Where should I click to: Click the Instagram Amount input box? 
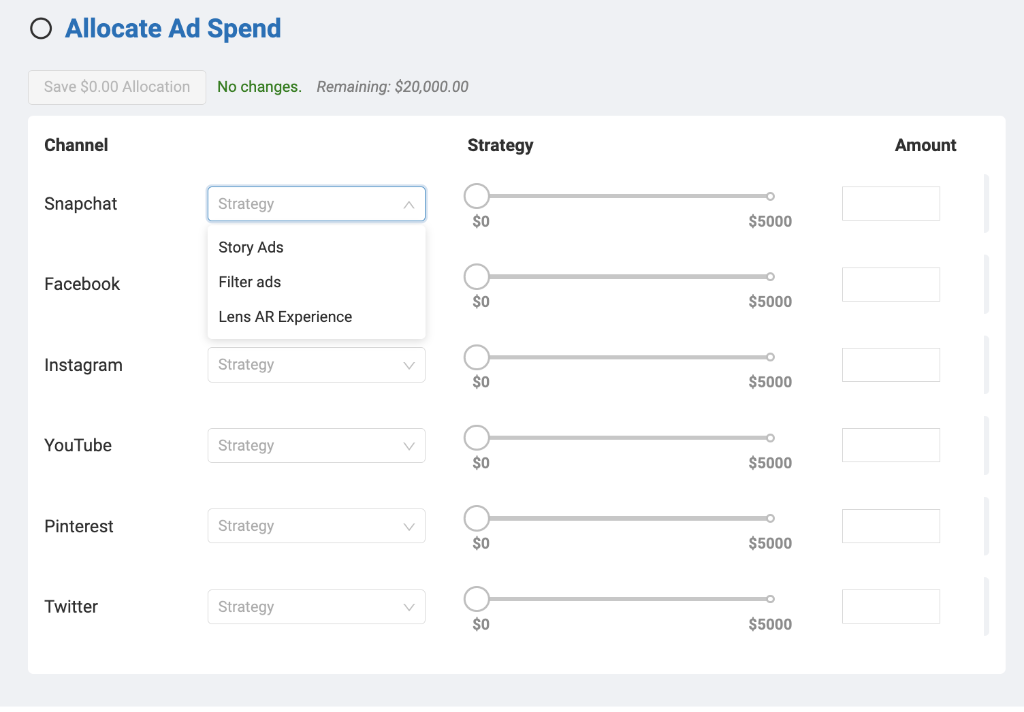coord(890,364)
